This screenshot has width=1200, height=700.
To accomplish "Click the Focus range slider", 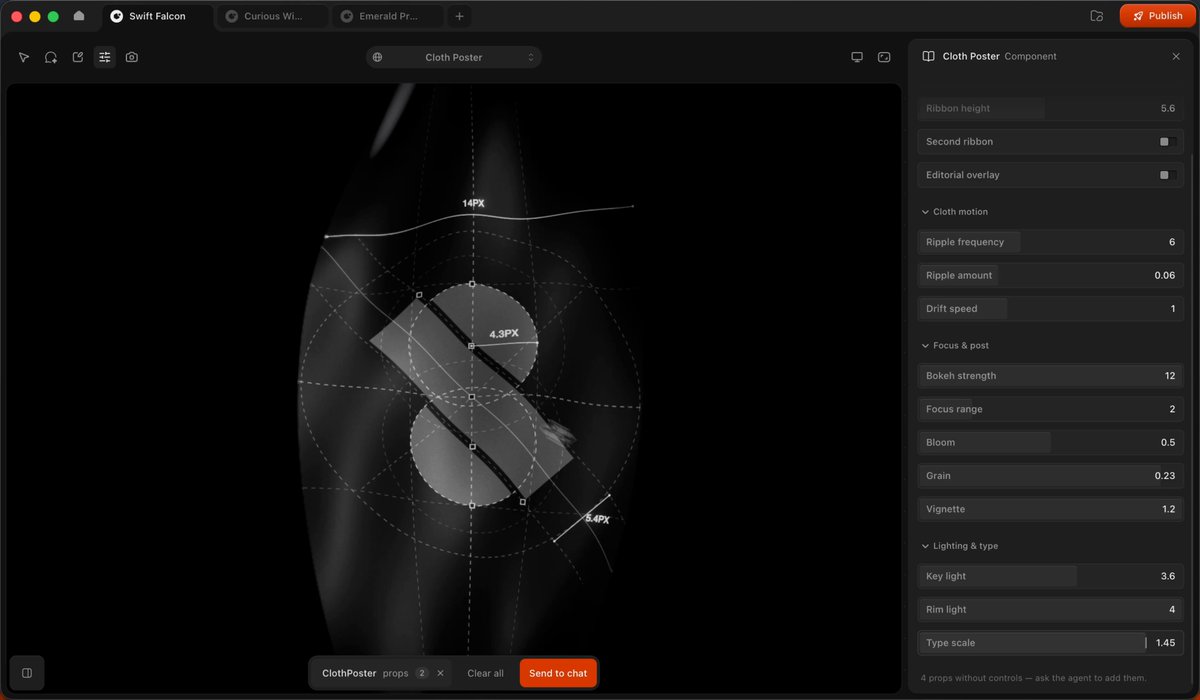I will [1050, 409].
